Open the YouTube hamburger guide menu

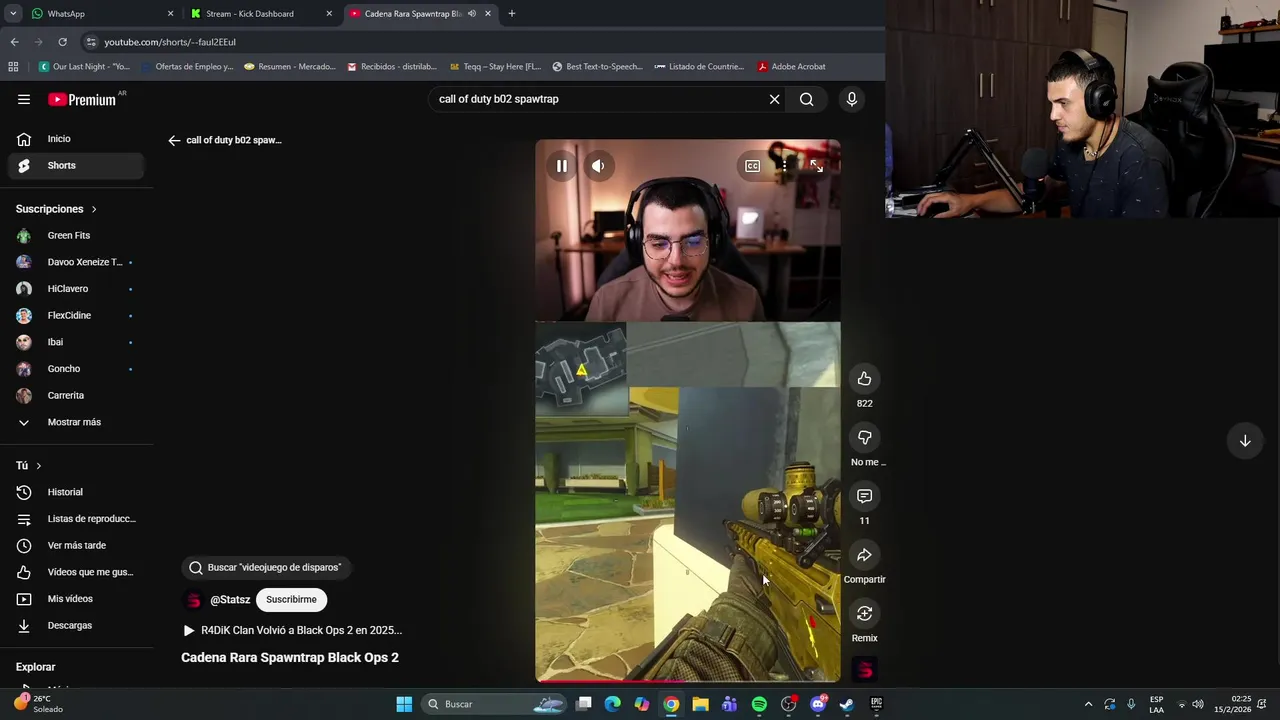(24, 99)
